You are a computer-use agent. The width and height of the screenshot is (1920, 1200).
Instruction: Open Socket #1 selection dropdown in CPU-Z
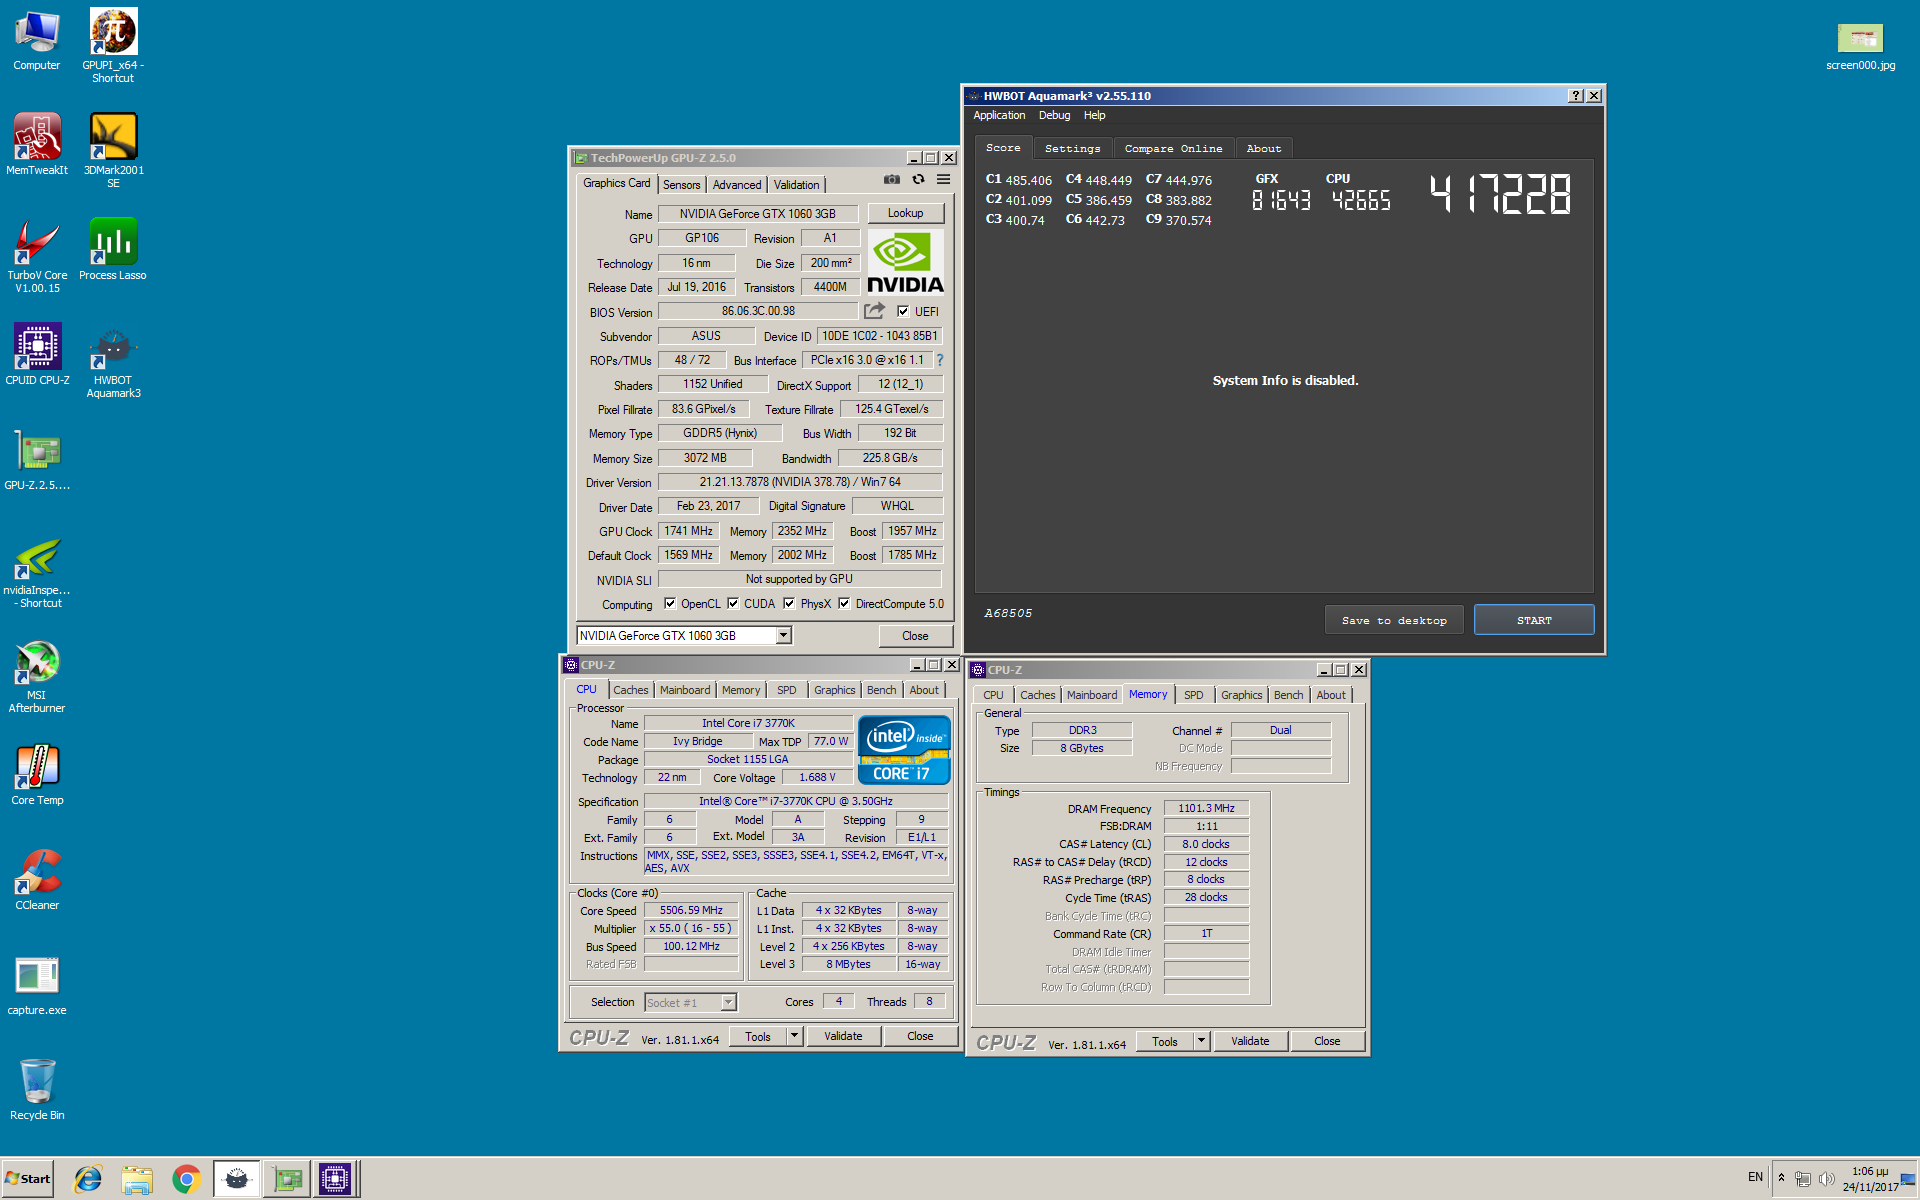pos(729,1002)
